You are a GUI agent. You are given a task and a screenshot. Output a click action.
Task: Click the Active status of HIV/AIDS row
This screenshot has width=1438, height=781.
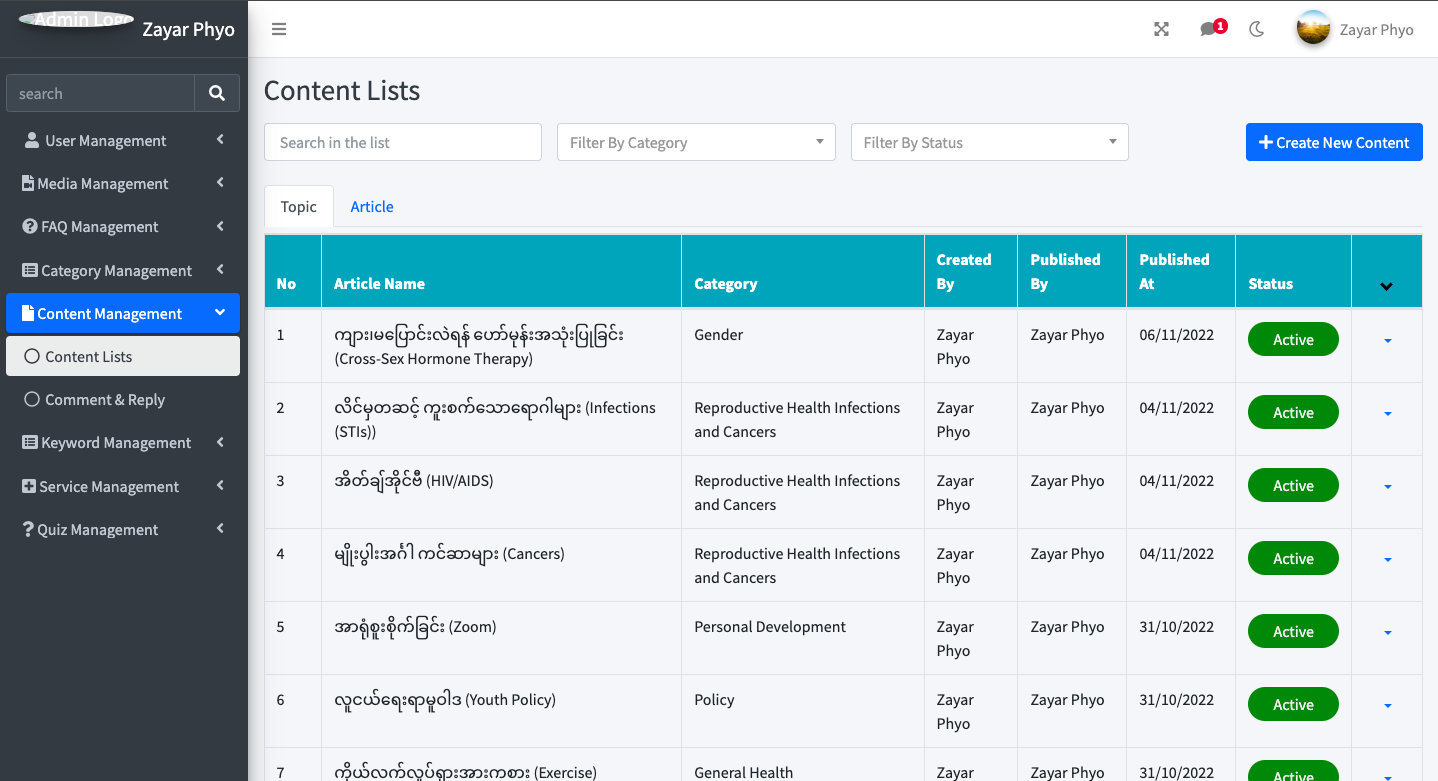1293,485
